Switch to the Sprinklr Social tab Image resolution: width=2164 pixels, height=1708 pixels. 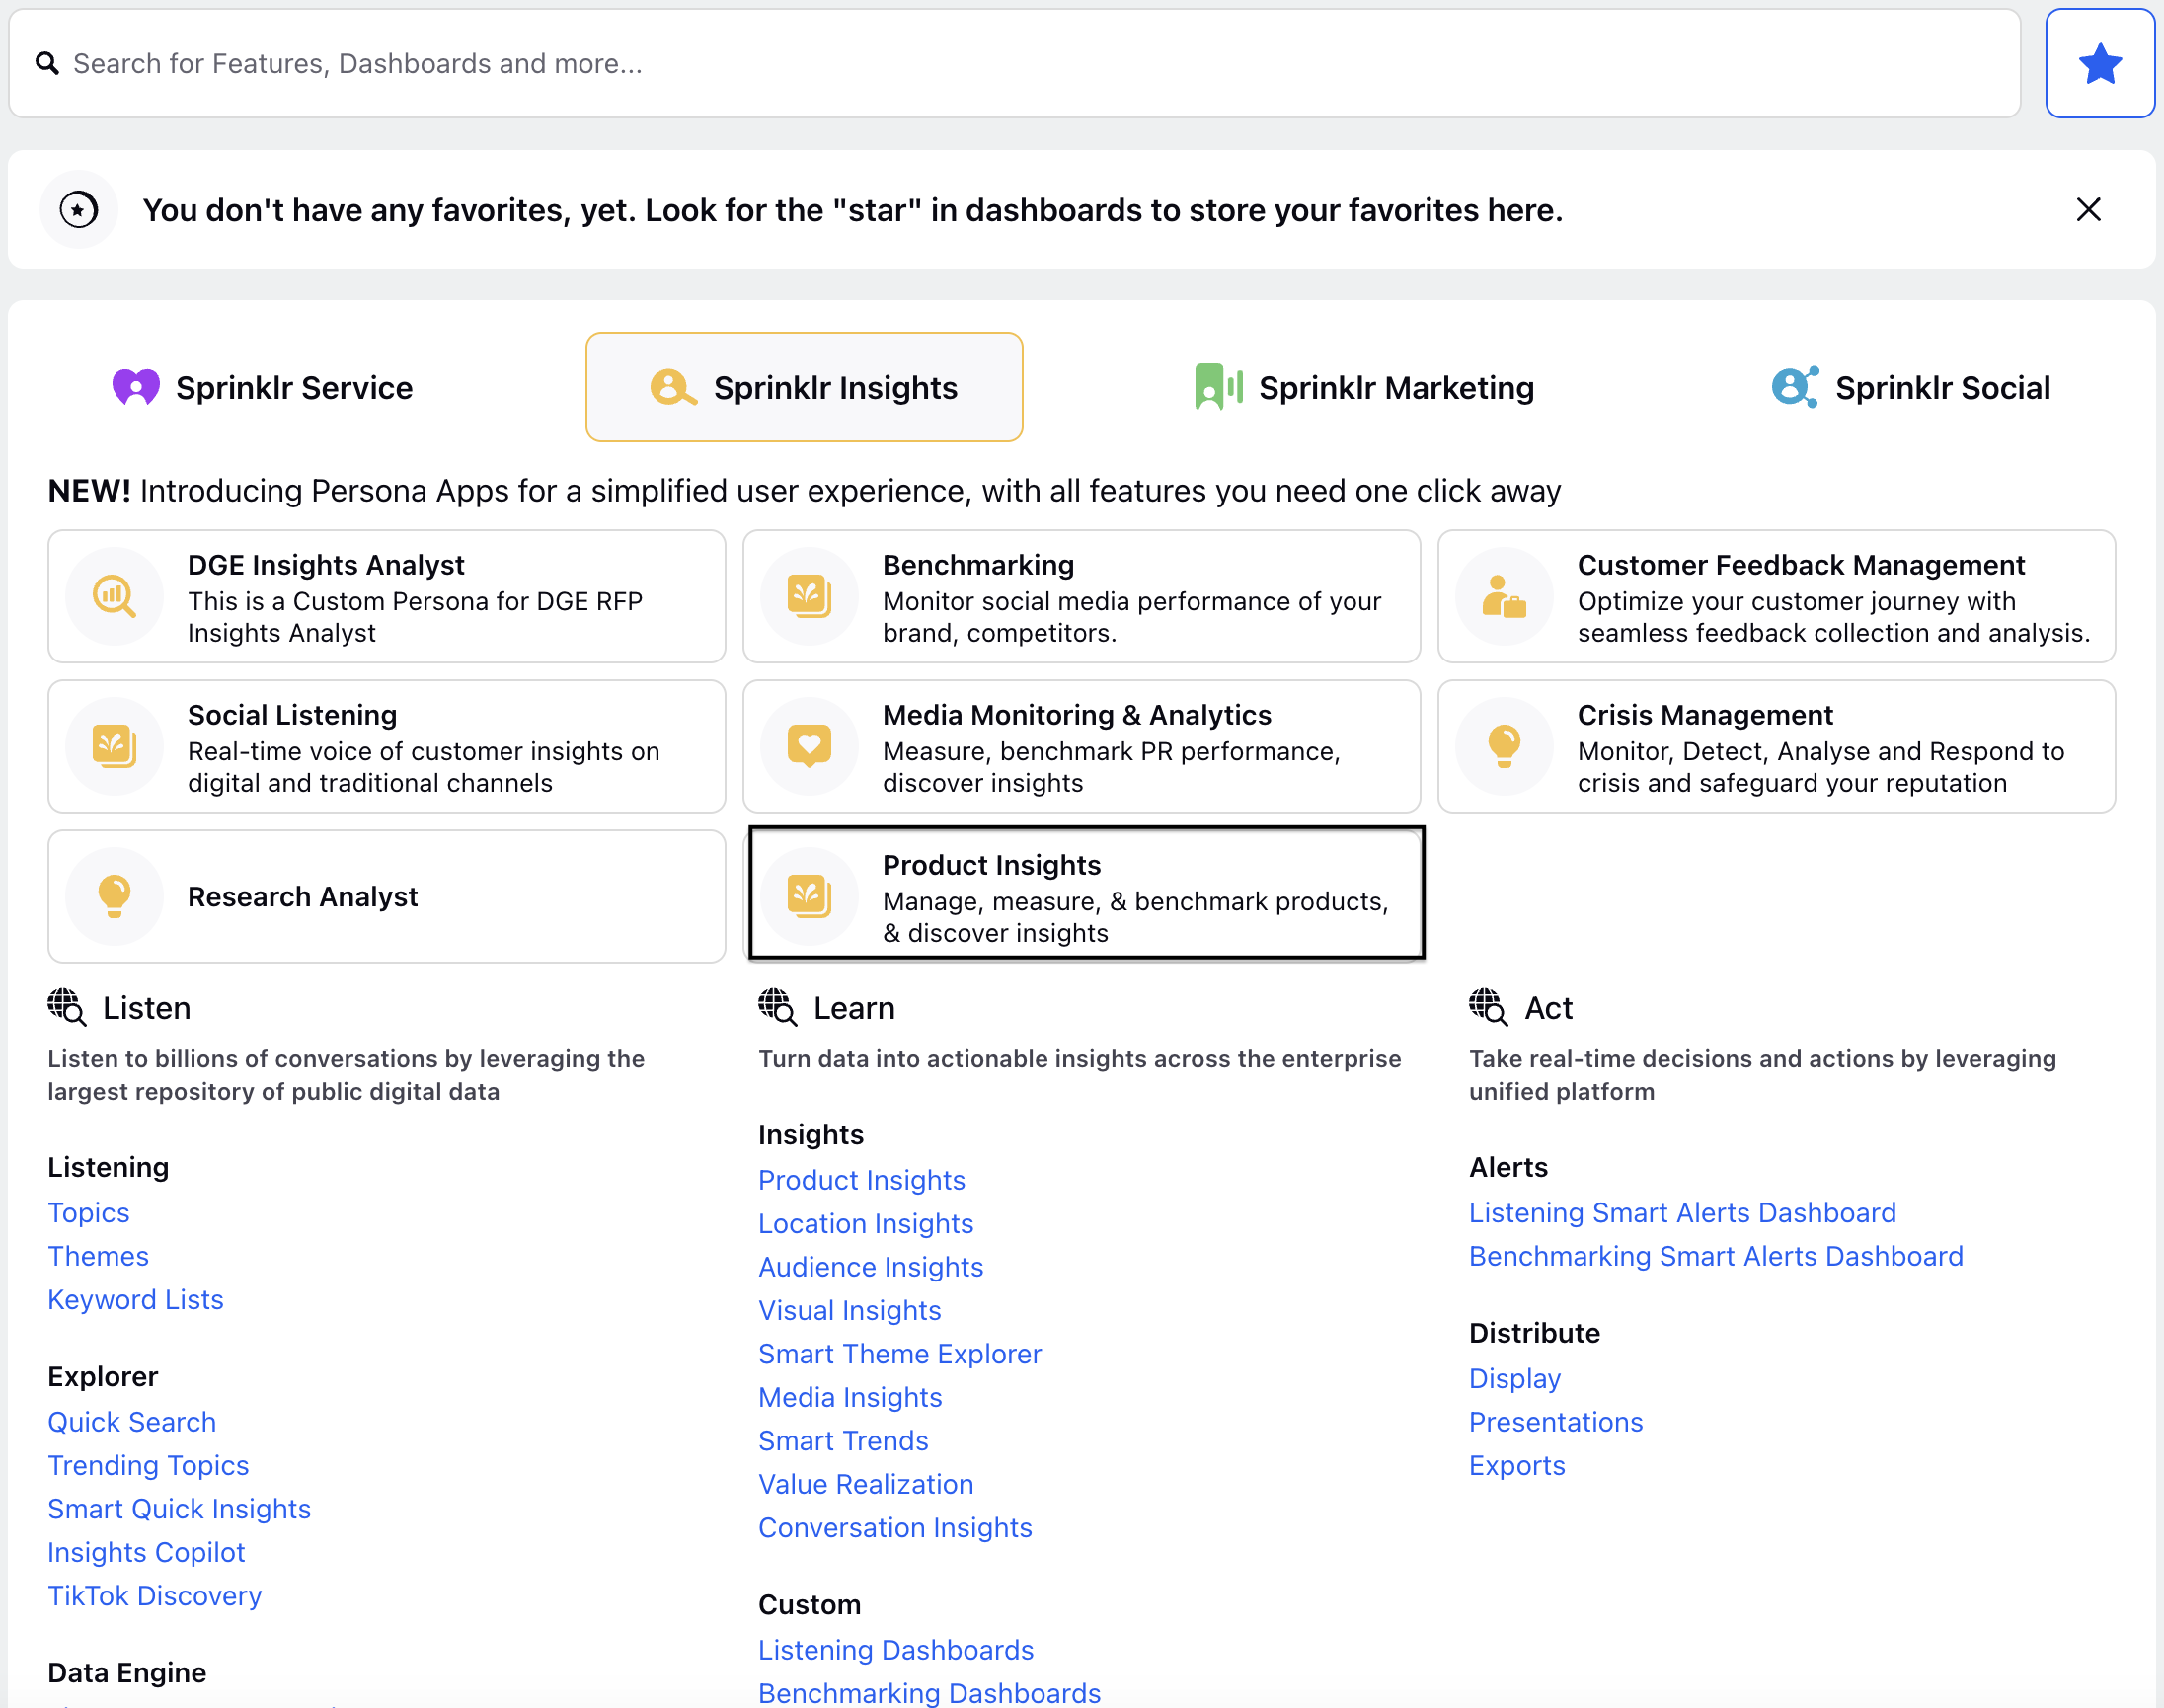pos(1910,387)
